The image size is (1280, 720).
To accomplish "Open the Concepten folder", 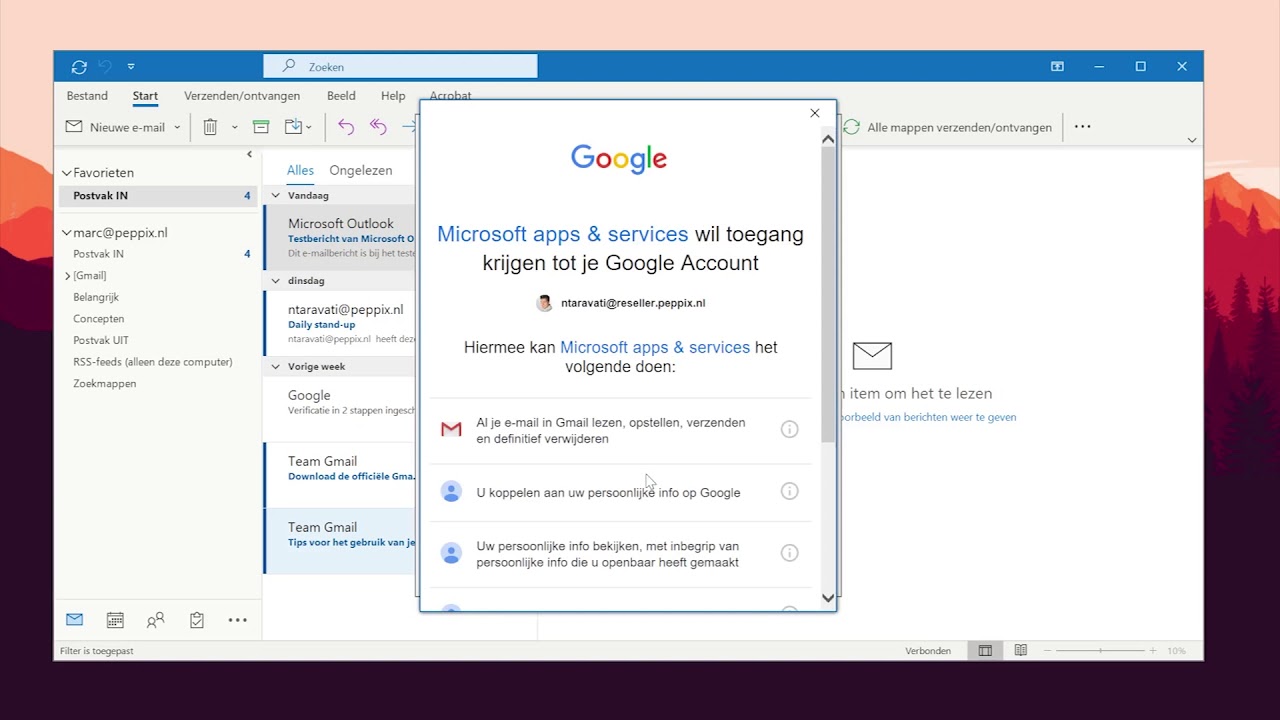I will point(99,319).
